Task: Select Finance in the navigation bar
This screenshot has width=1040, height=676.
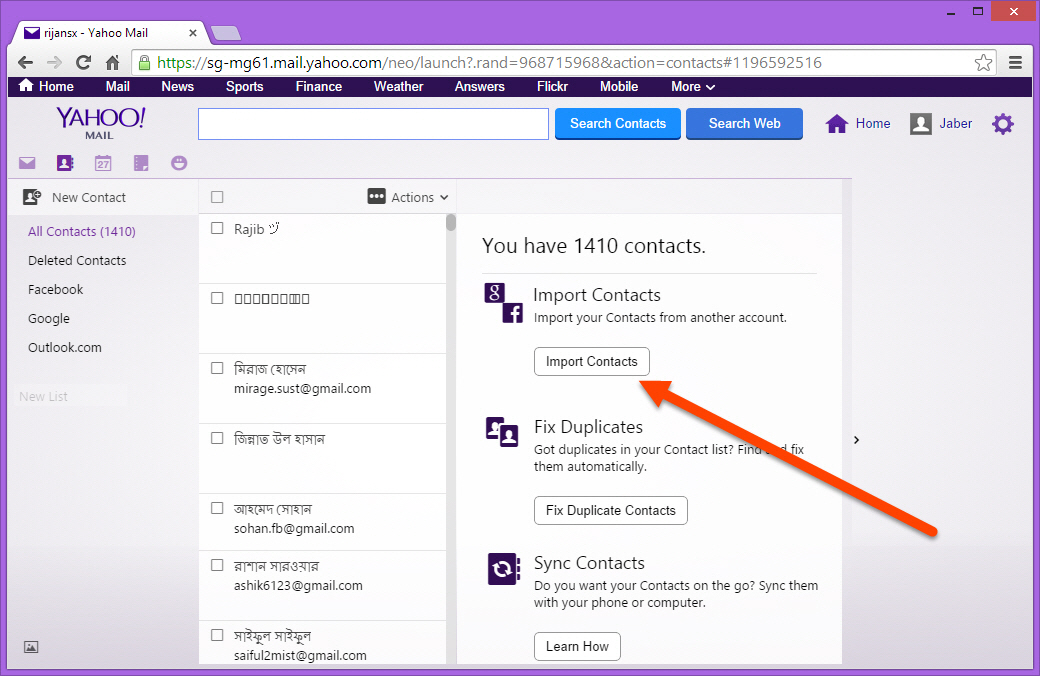Action: [318, 87]
